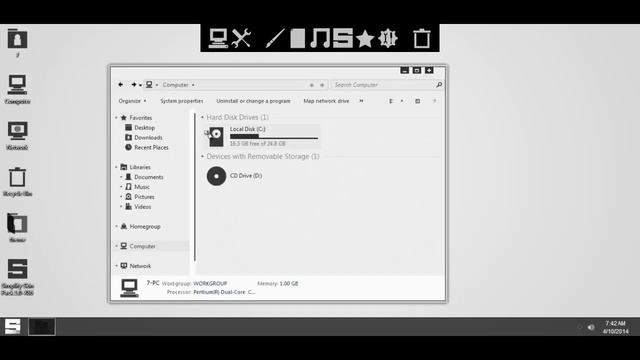This screenshot has width=640, height=360.
Task: Open the view options dropdown arrow
Action: (x=402, y=101)
